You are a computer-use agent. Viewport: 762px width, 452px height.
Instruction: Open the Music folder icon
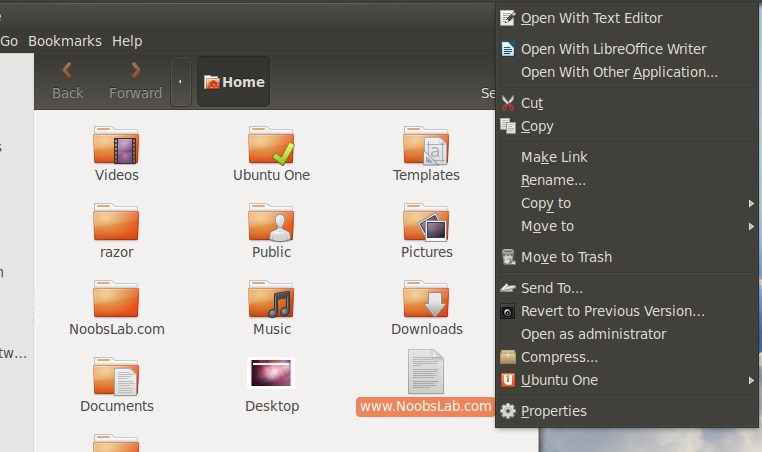pos(271,299)
